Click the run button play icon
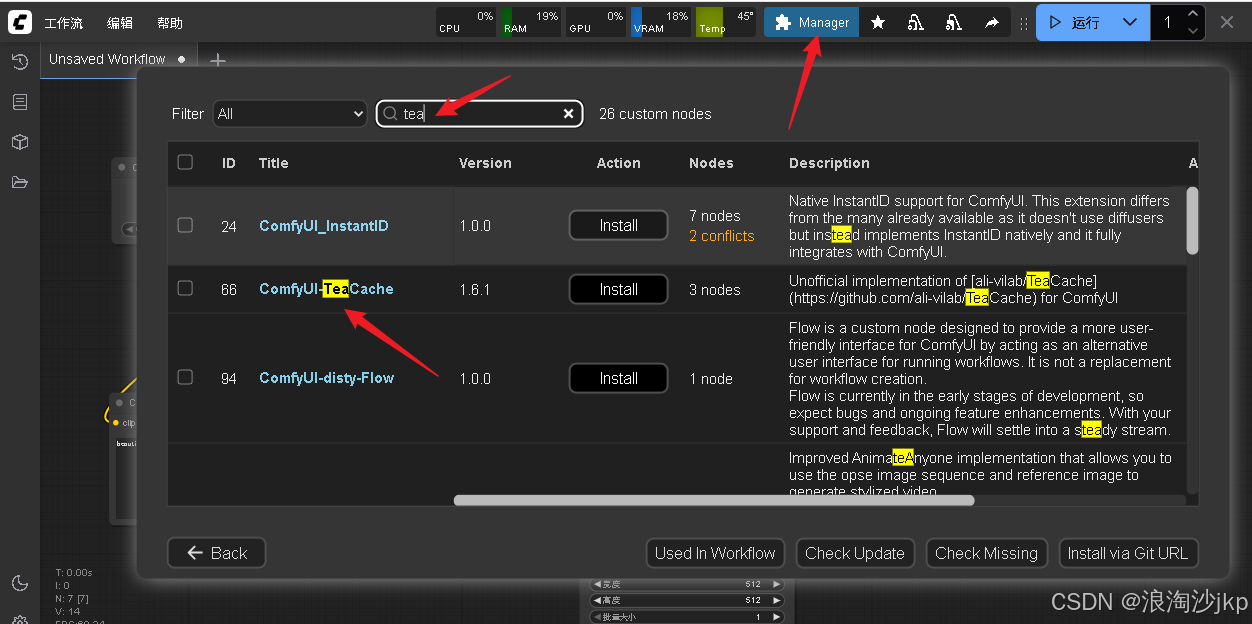1252x624 pixels. point(1056,22)
